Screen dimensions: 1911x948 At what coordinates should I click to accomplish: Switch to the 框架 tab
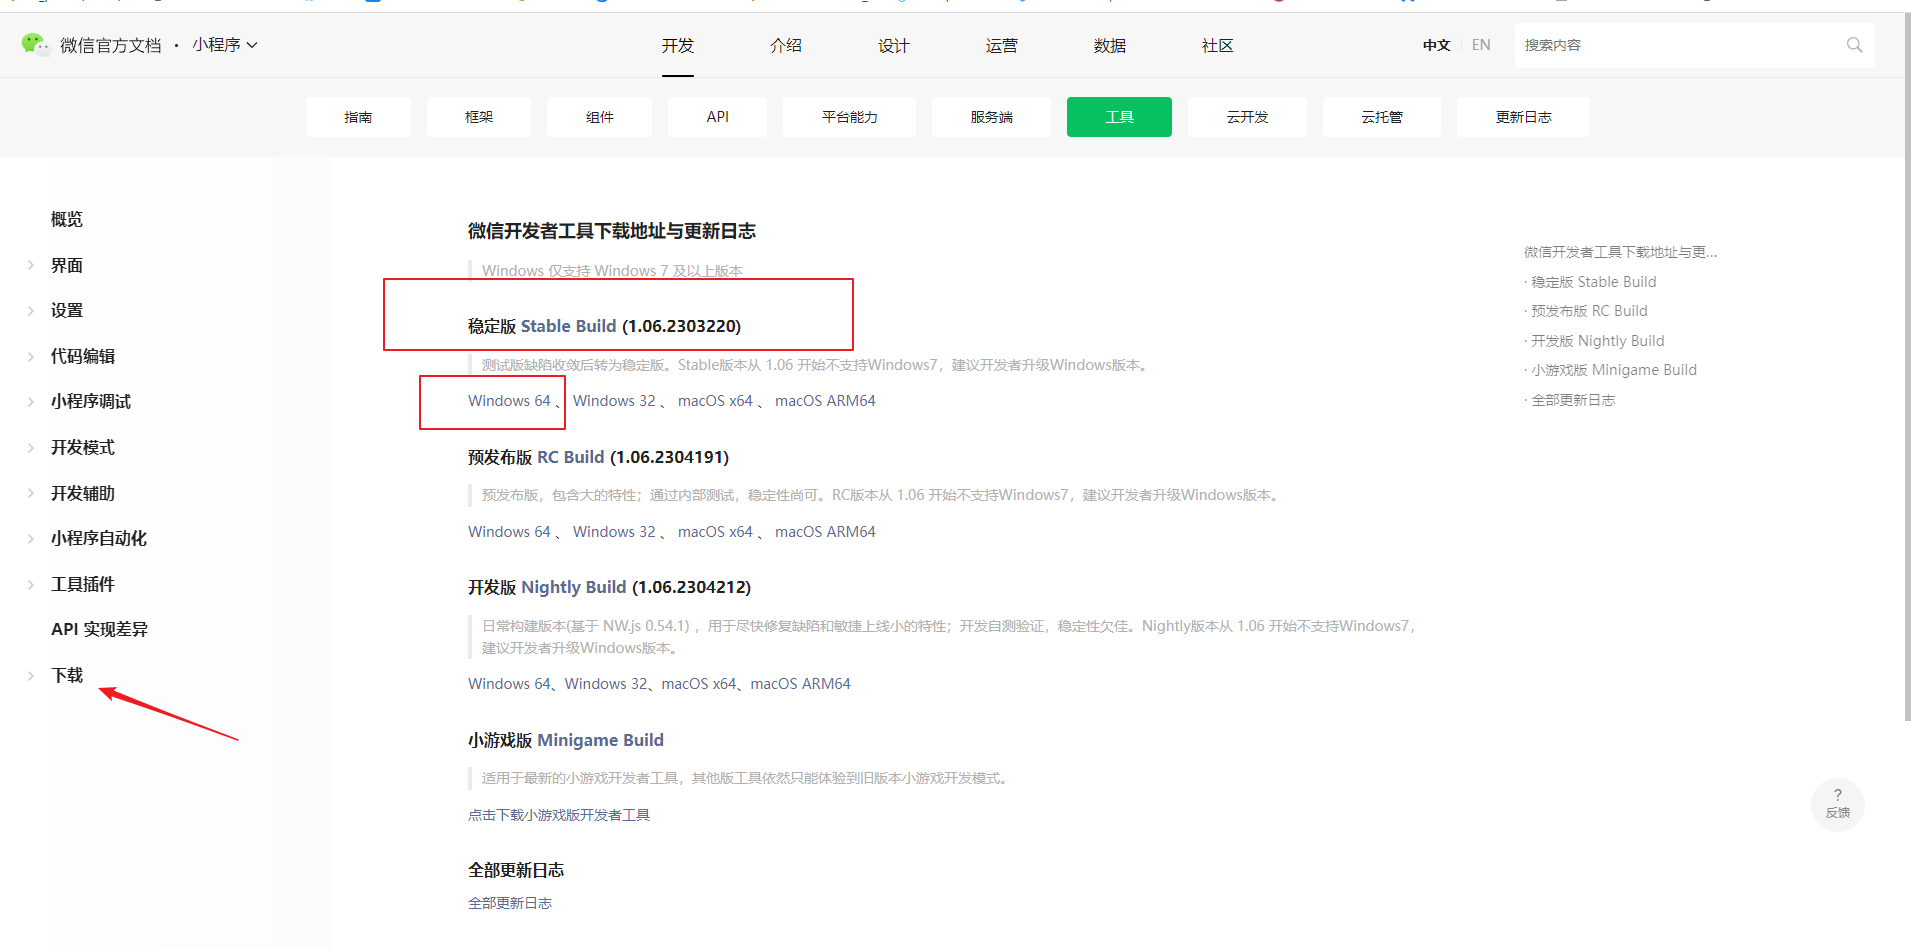(x=479, y=117)
